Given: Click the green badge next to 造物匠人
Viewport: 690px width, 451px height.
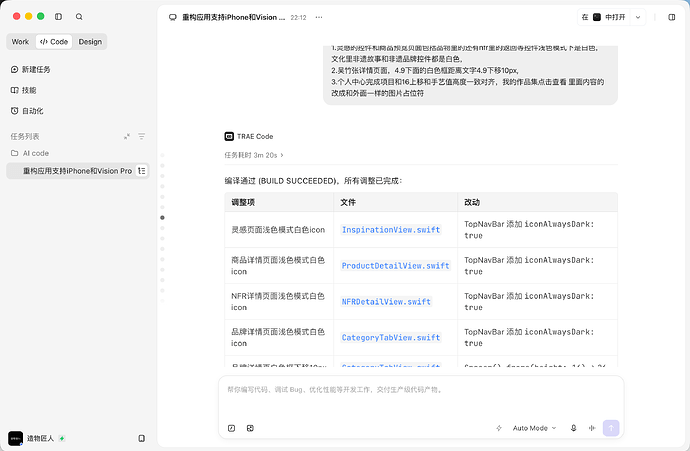Looking at the screenshot, I should [62, 438].
